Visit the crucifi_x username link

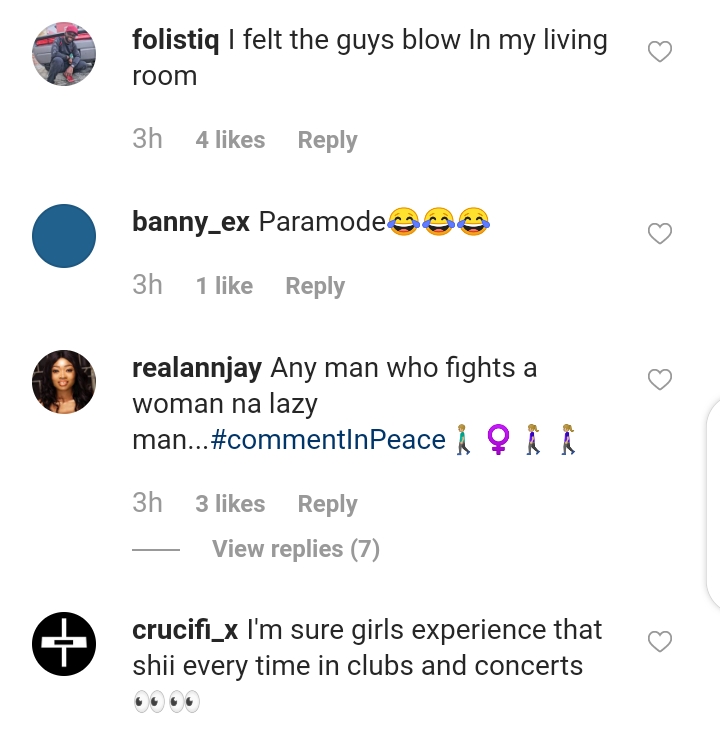tap(185, 630)
